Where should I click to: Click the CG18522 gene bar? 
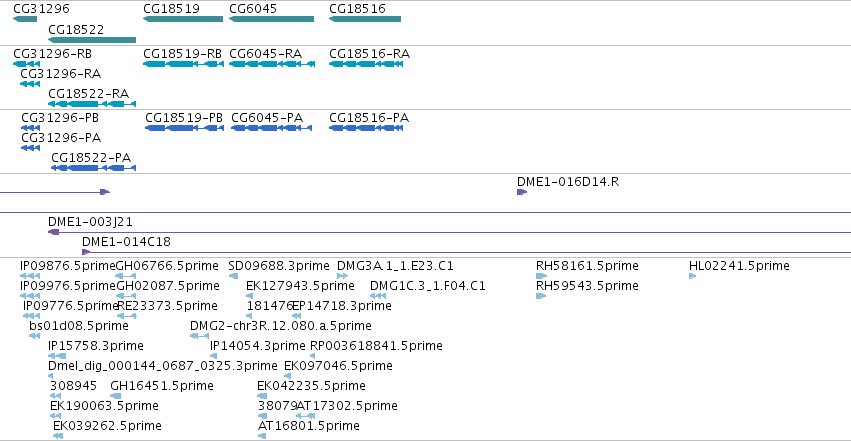click(92, 40)
